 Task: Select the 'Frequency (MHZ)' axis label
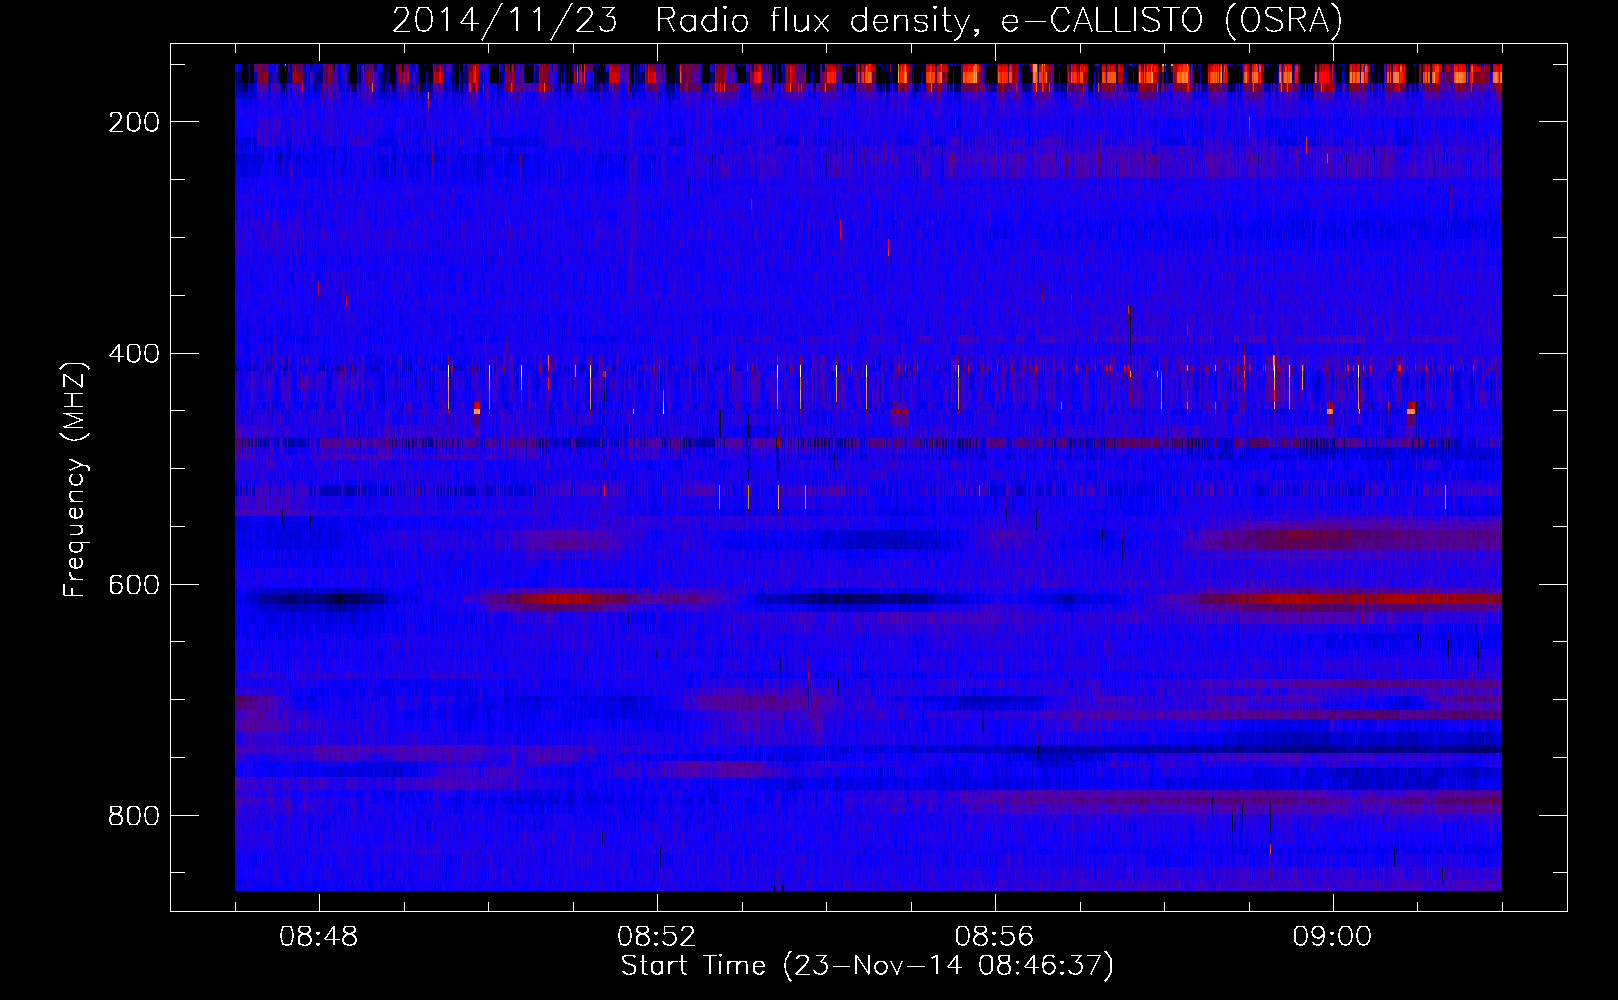tap(74, 479)
